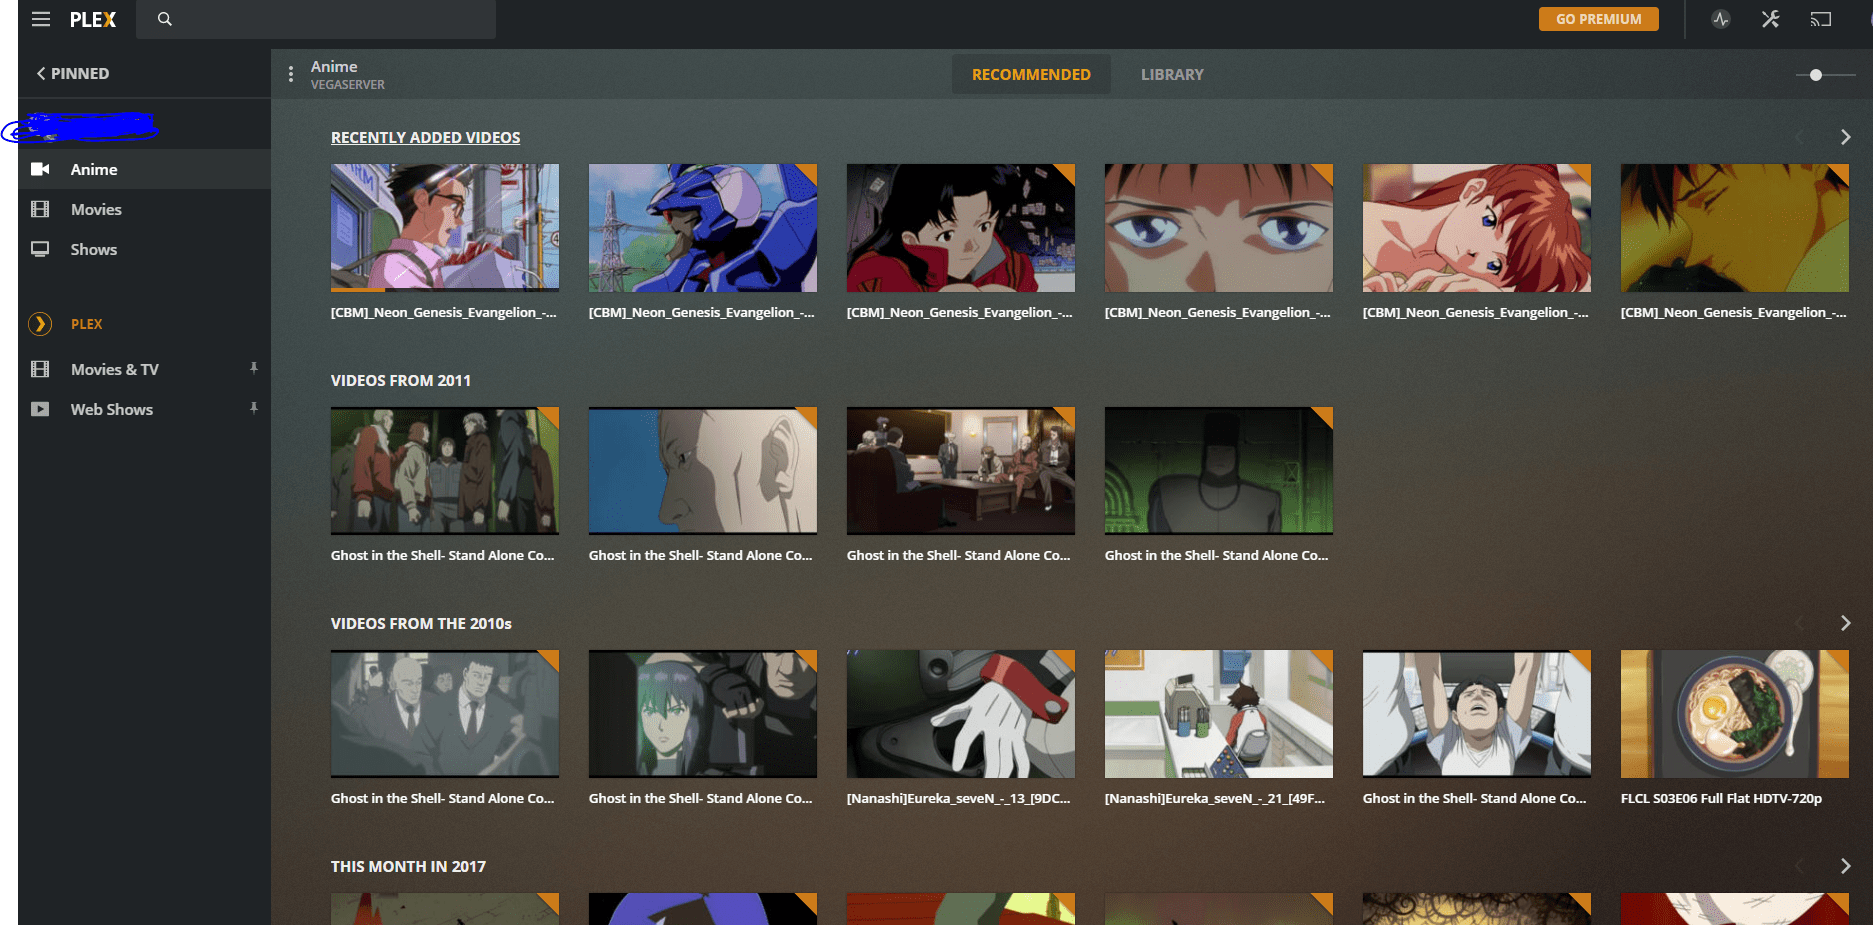
Task: Open Evangelion thumbnail with red-haired girl
Action: tap(1477, 228)
